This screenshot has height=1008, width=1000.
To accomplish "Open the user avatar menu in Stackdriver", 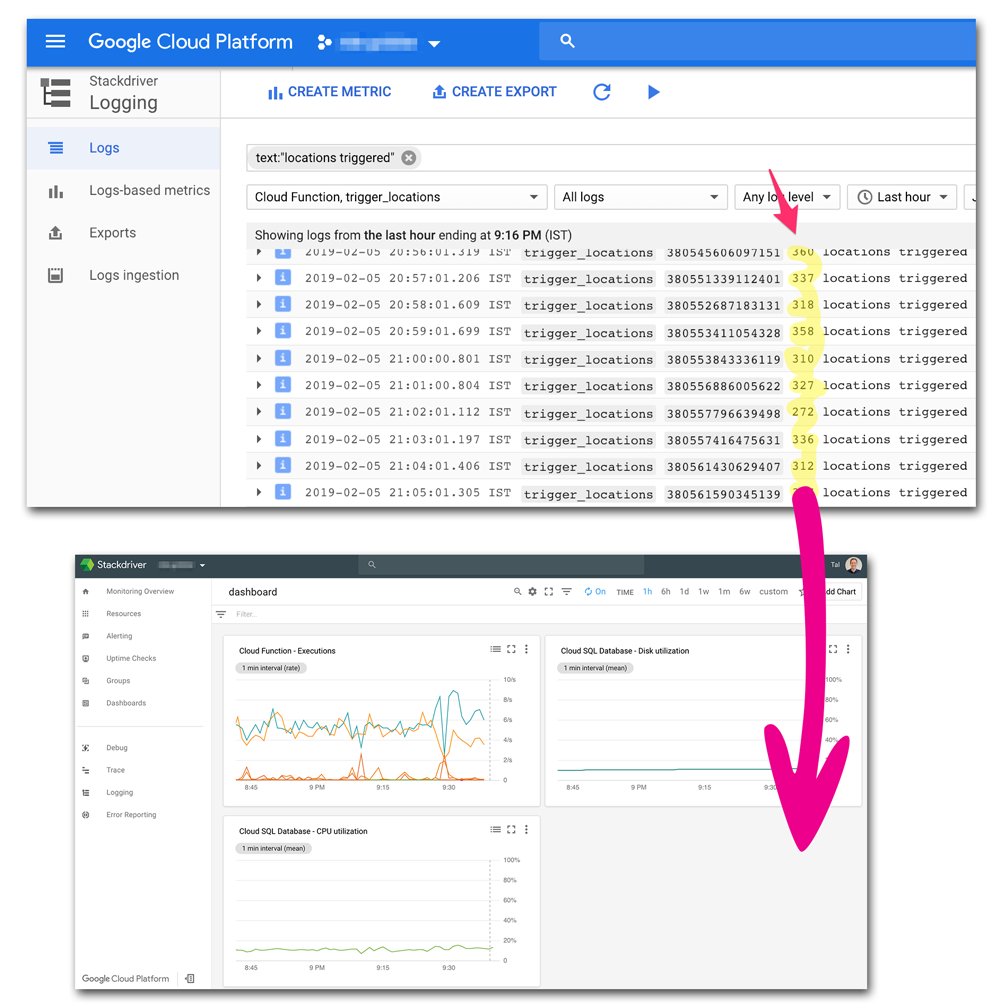I will pyautogui.click(x=853, y=564).
